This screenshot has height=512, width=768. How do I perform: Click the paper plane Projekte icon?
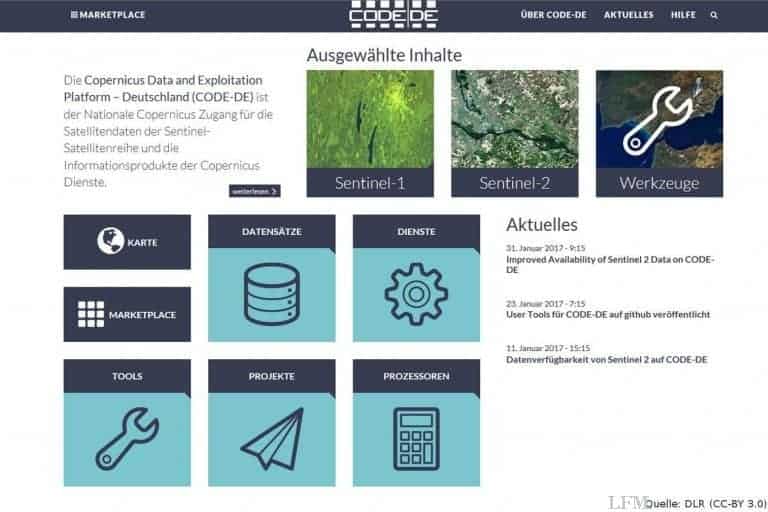coord(271,436)
